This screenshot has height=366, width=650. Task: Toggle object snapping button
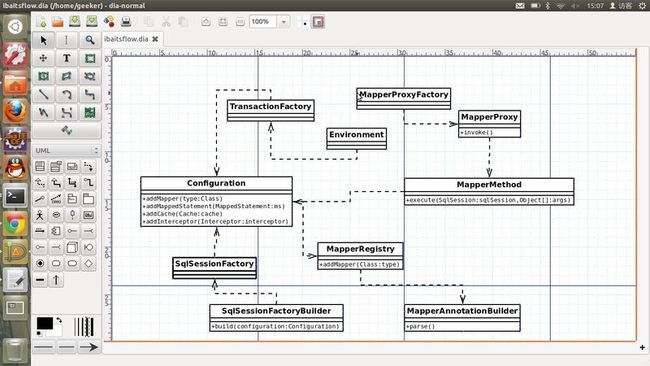[x=318, y=22]
